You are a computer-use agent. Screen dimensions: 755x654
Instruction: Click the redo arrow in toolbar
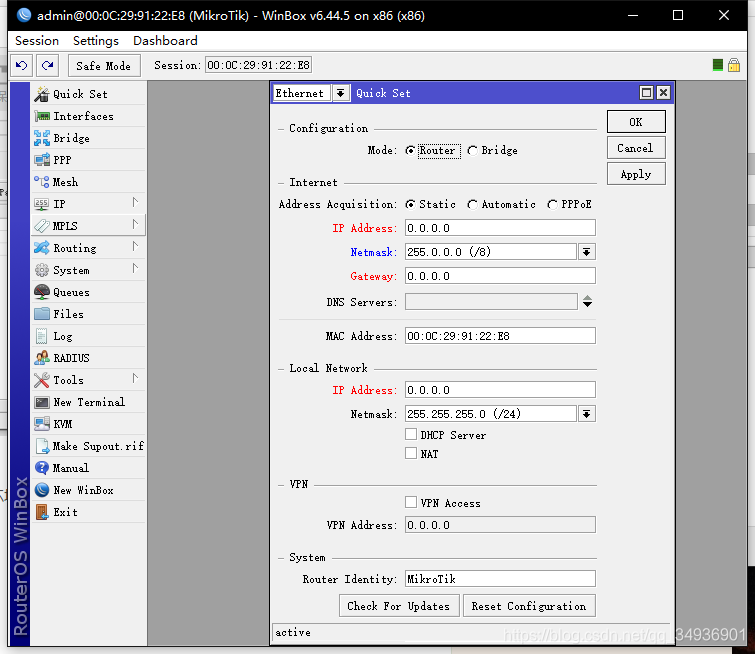coord(47,65)
